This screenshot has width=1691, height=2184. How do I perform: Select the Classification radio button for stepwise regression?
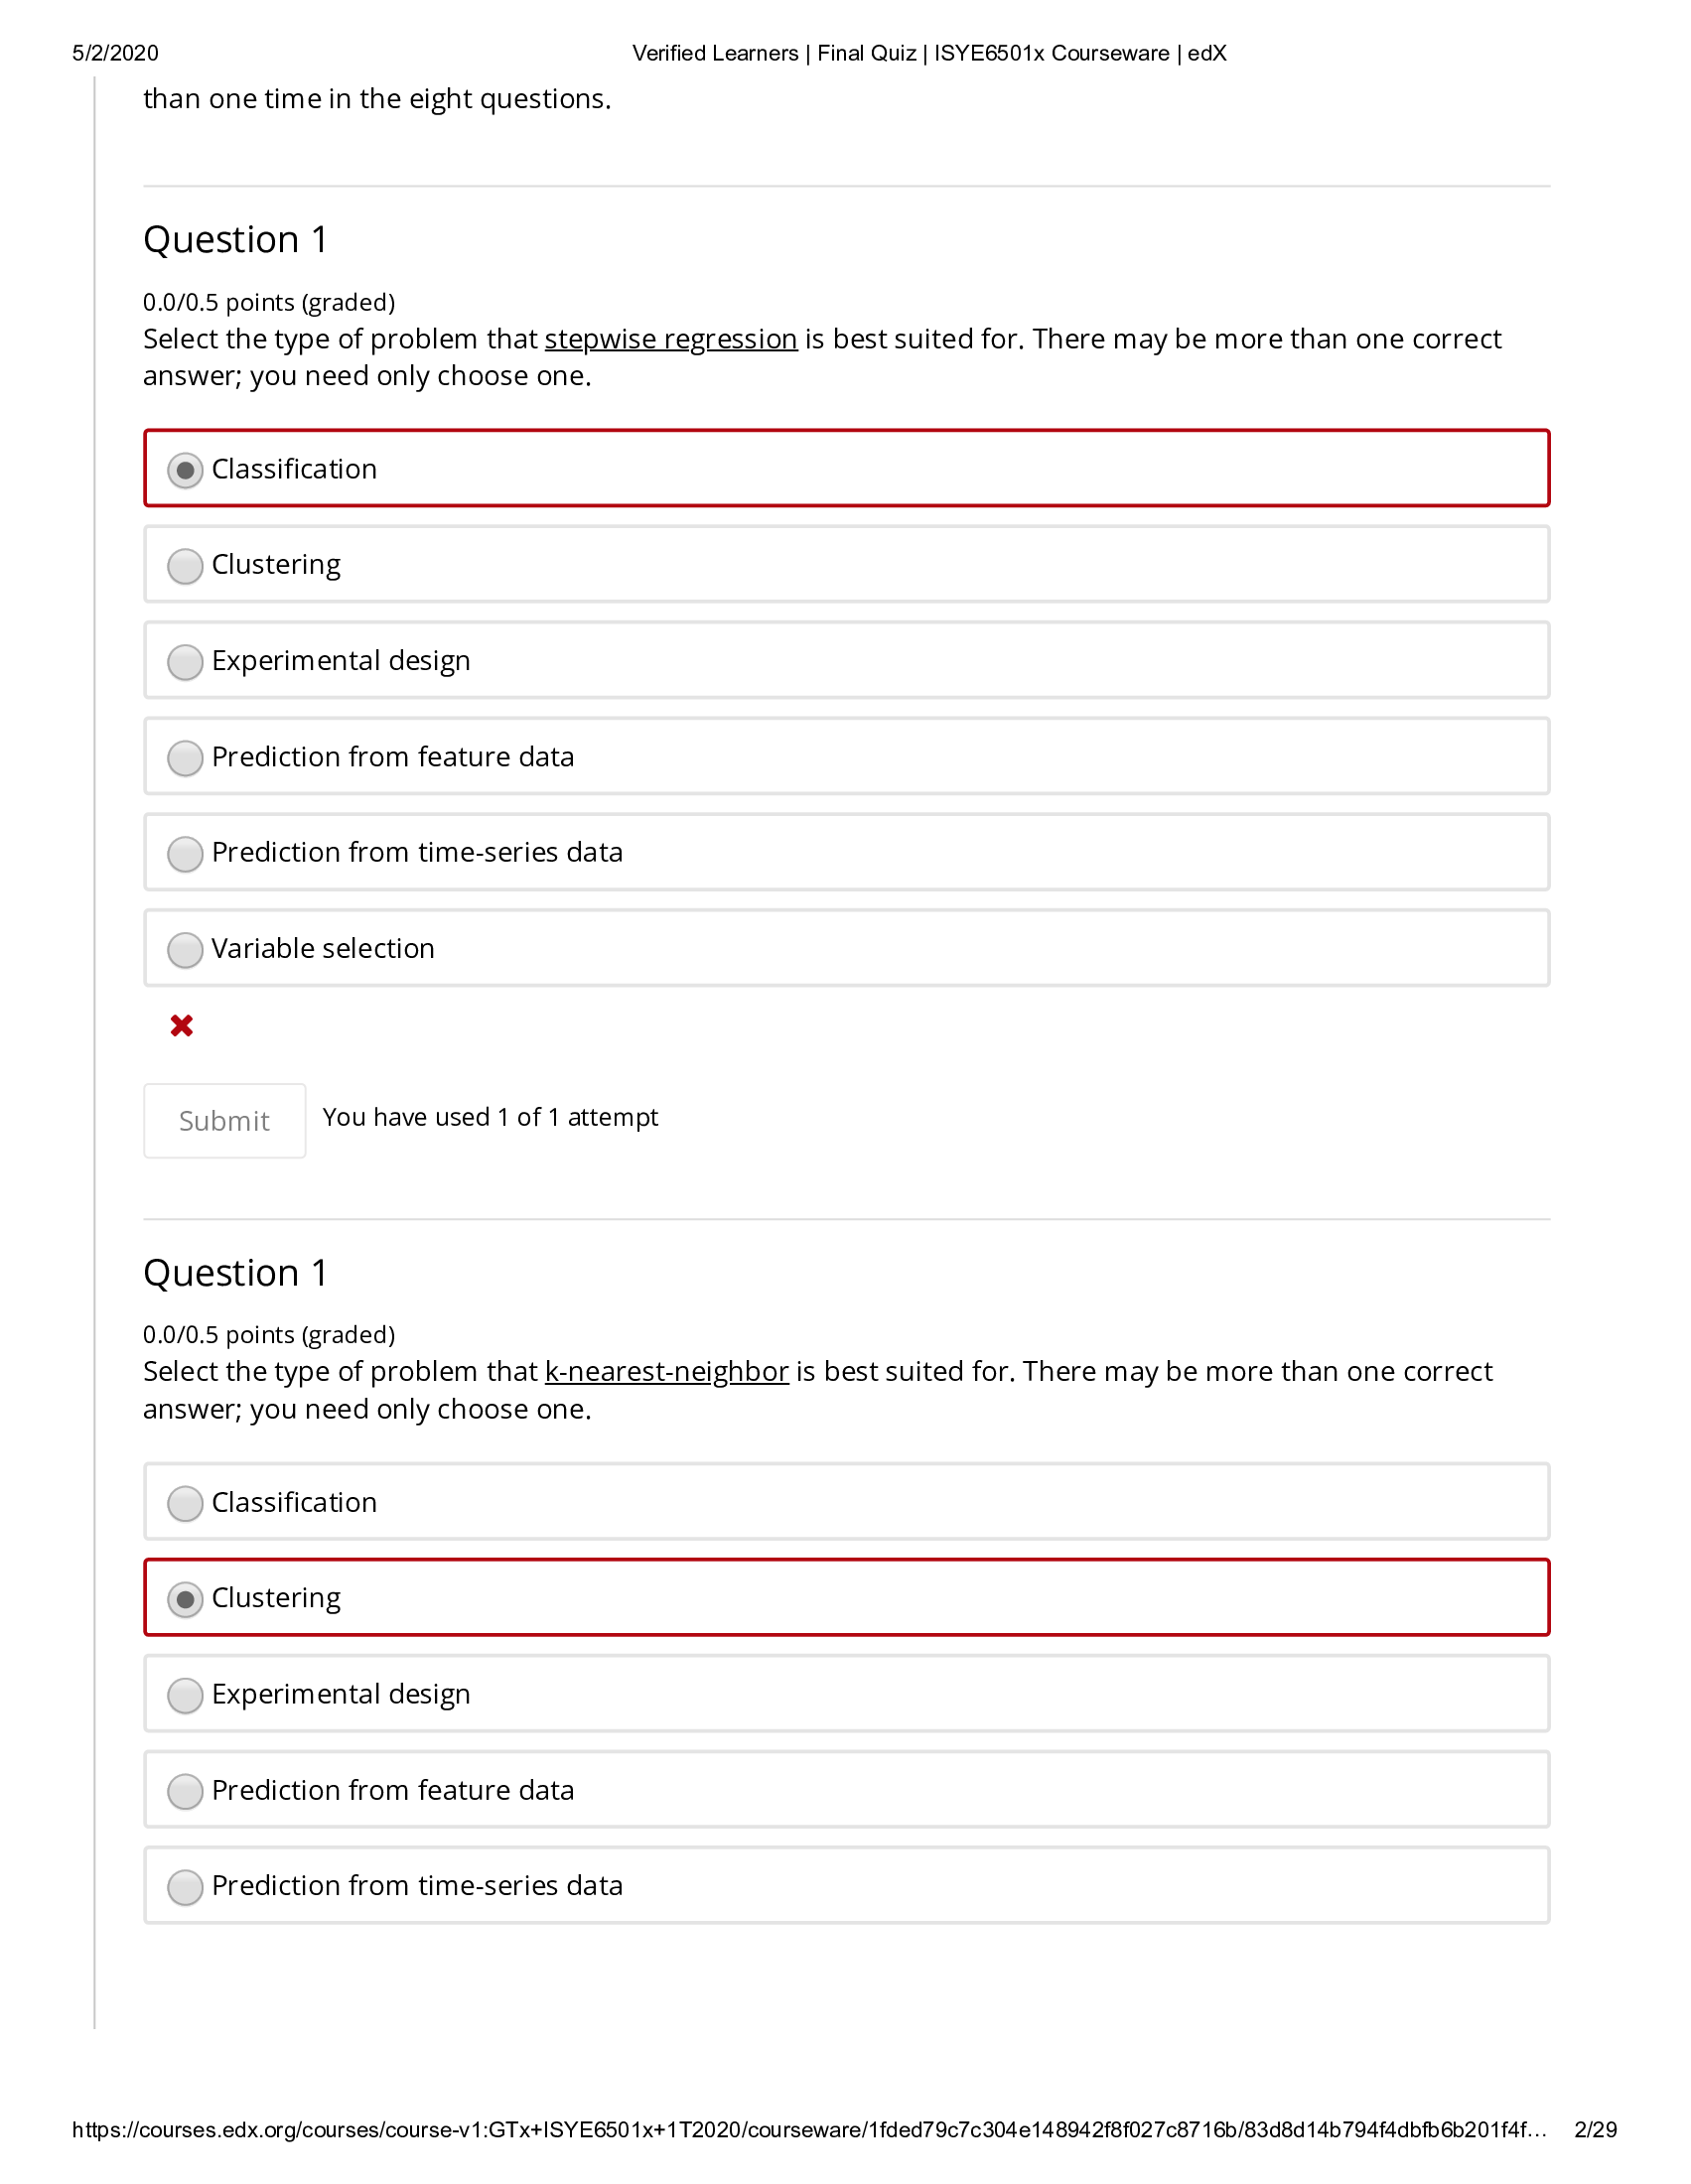[x=184, y=470]
